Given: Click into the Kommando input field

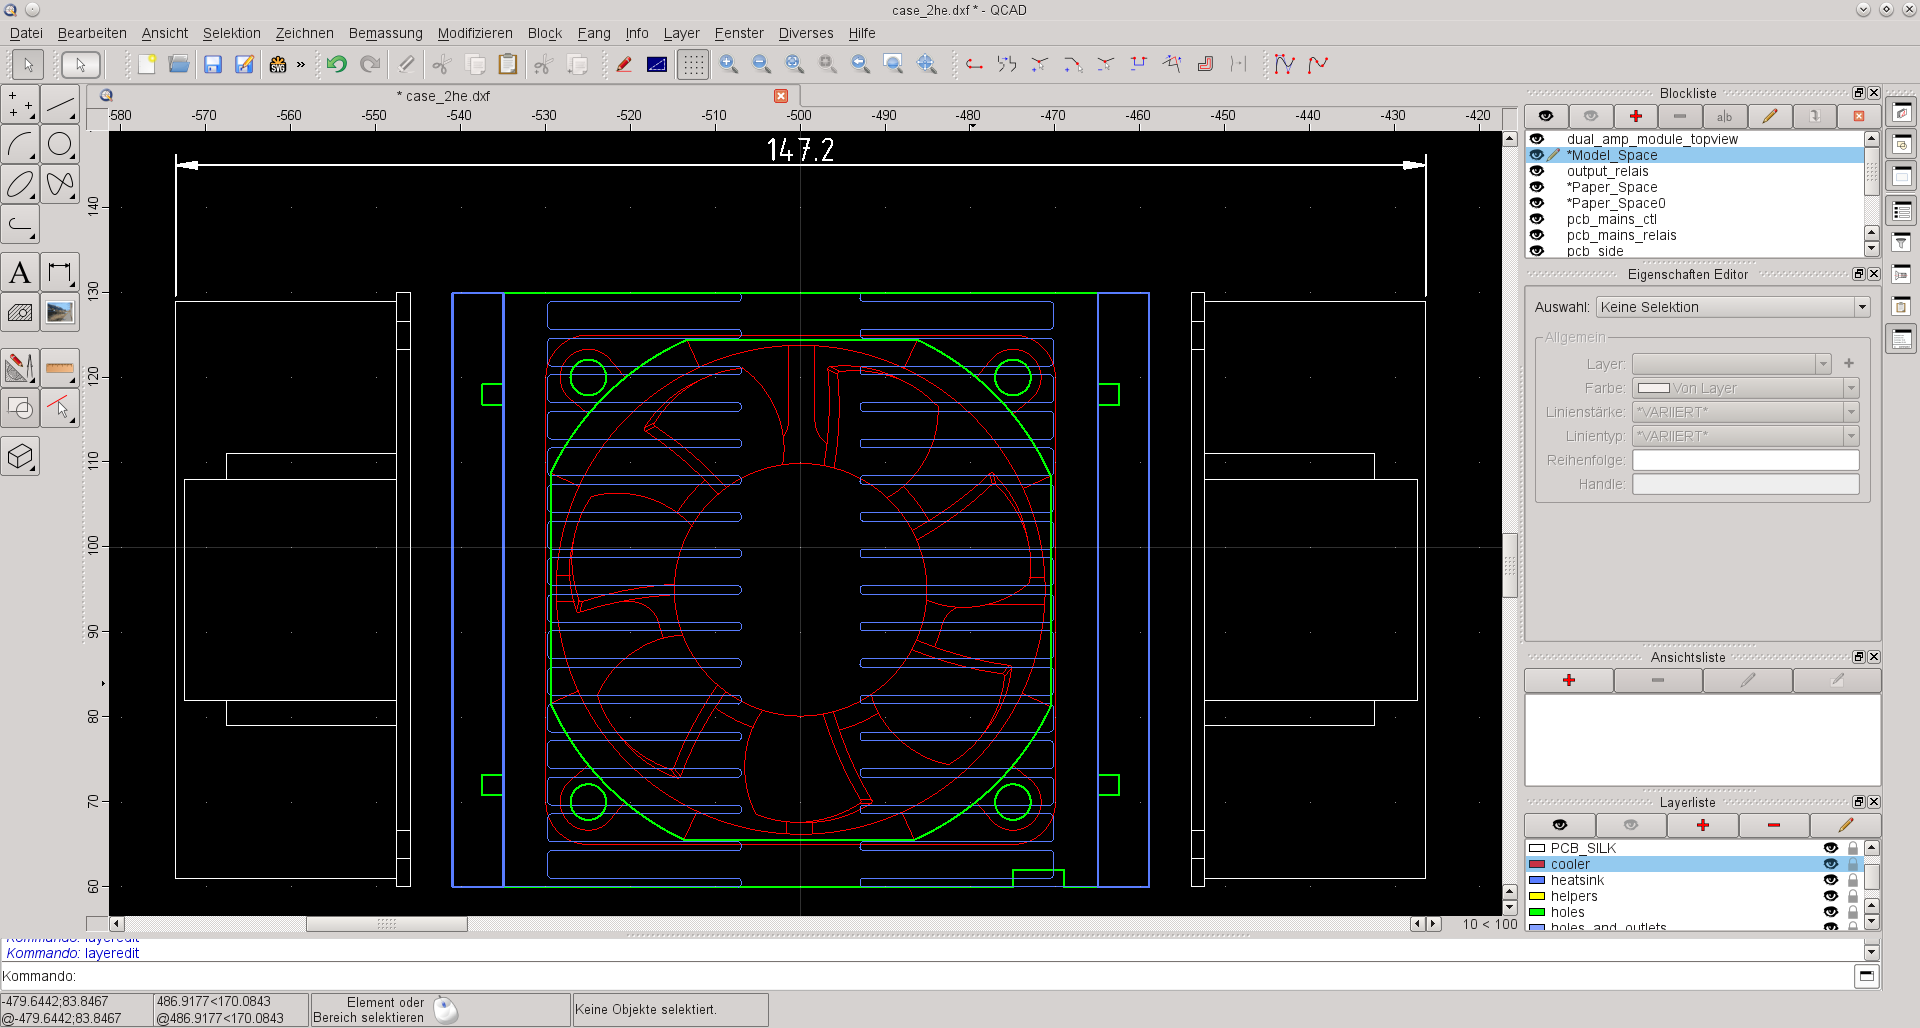Looking at the screenshot, I should (963, 976).
